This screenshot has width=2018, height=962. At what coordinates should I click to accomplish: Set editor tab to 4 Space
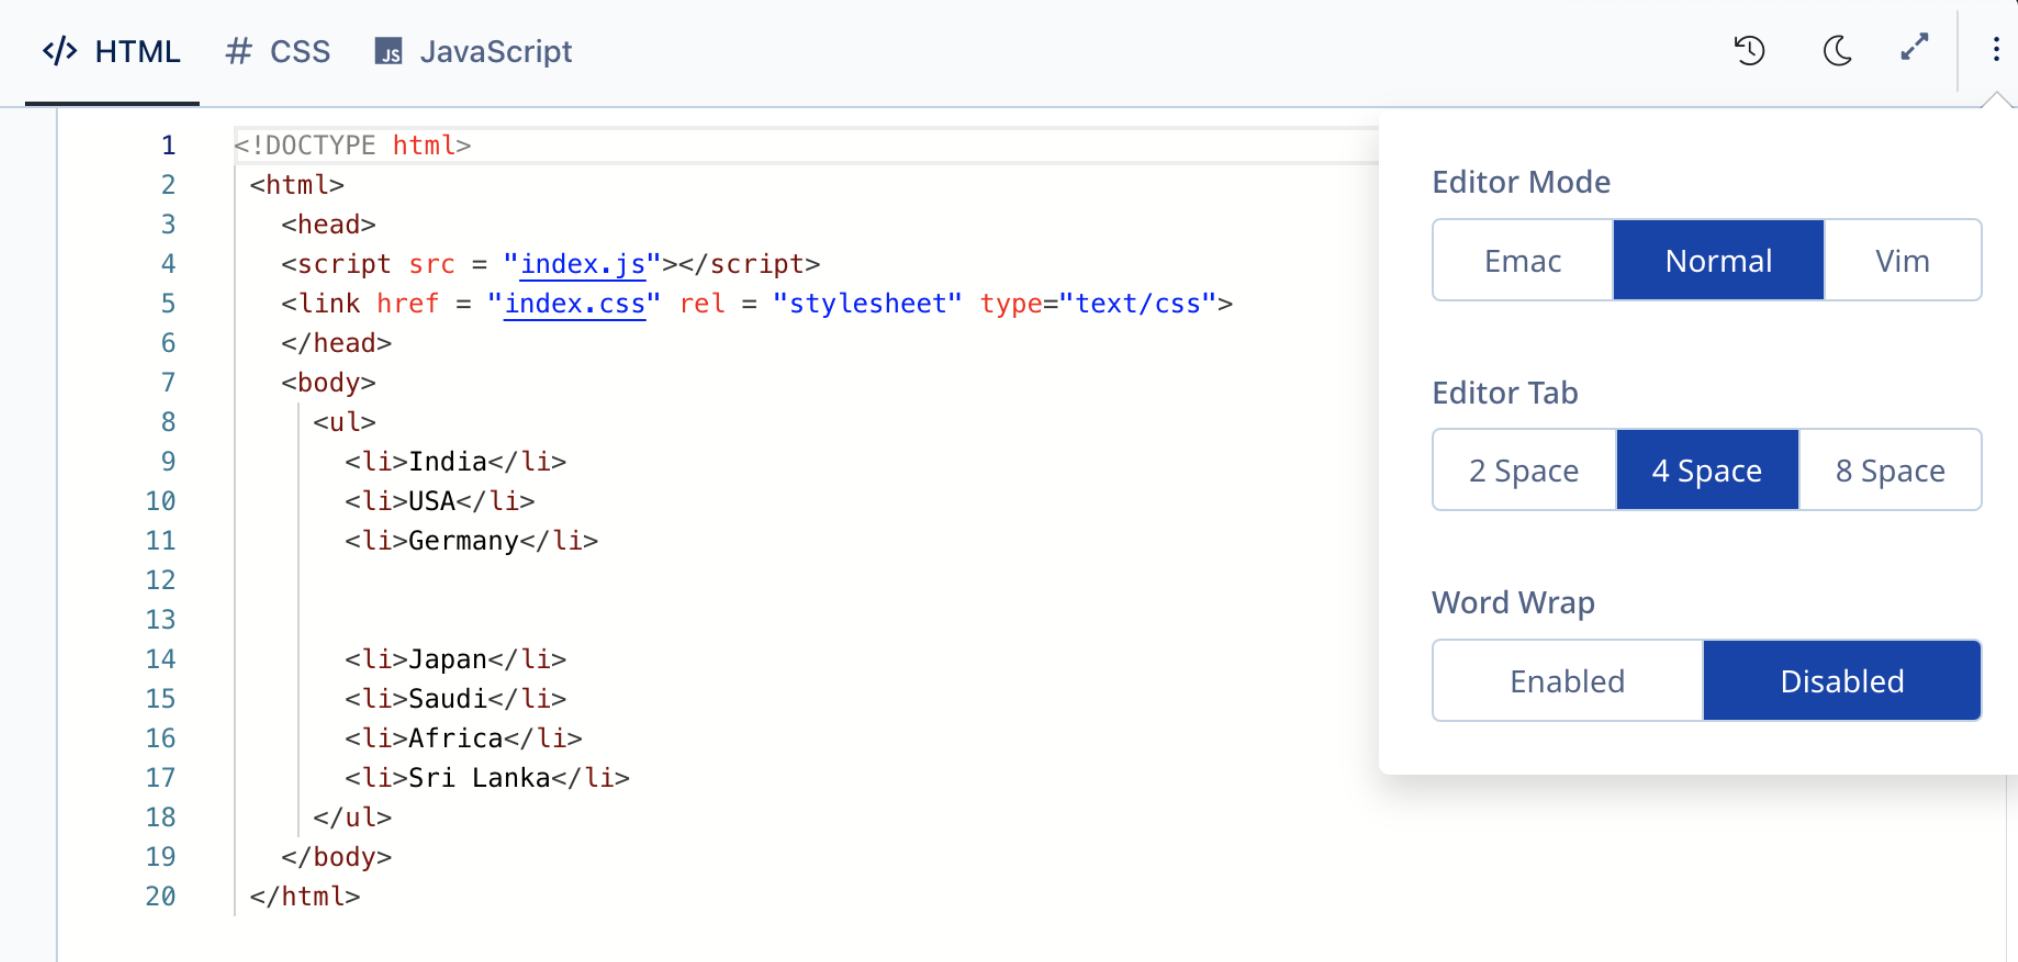tap(1707, 470)
